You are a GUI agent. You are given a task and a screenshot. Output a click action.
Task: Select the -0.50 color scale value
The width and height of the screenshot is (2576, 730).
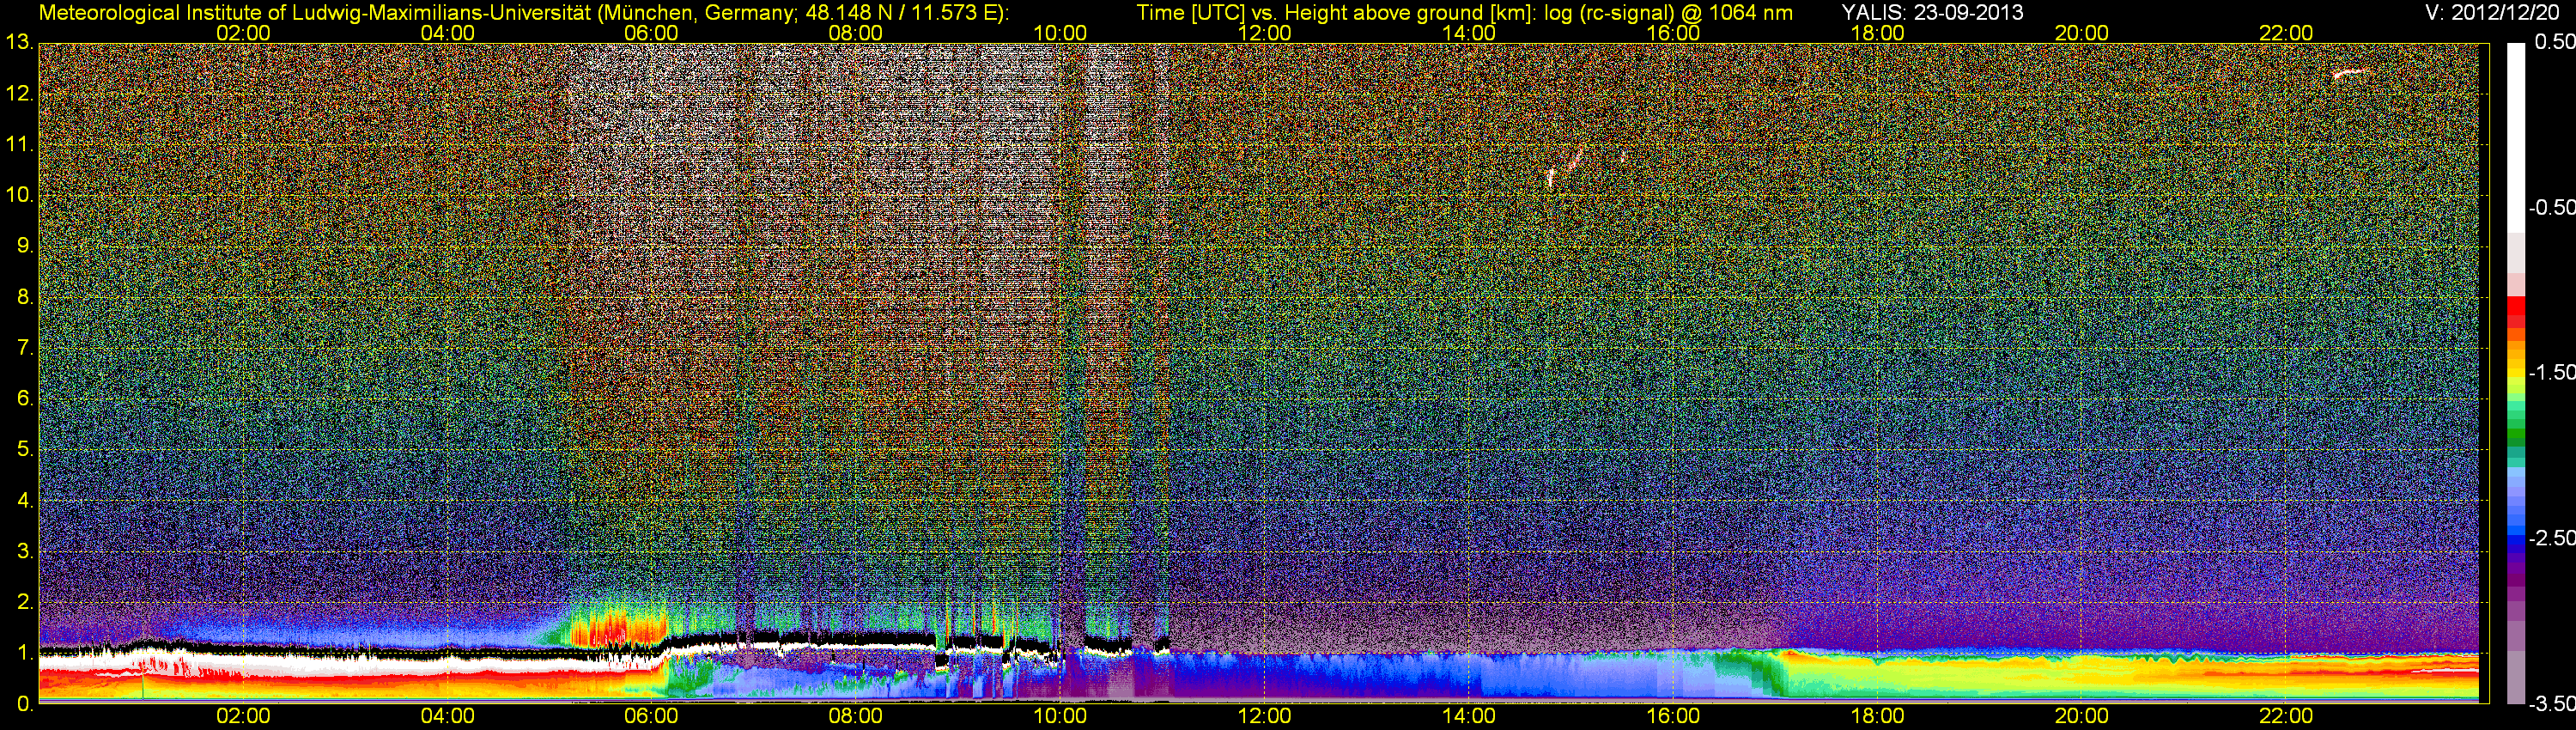(2551, 208)
